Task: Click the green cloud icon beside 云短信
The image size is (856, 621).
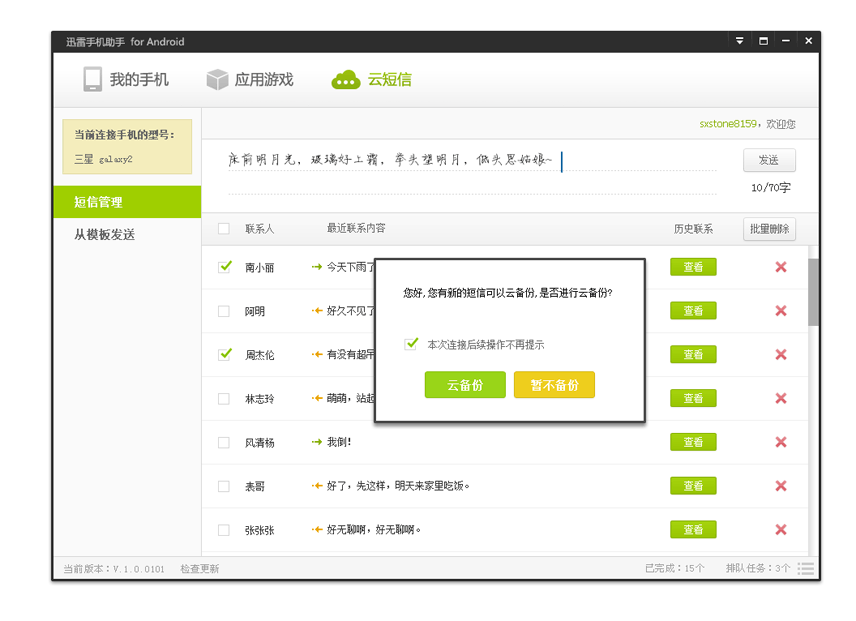Action: click(x=346, y=80)
